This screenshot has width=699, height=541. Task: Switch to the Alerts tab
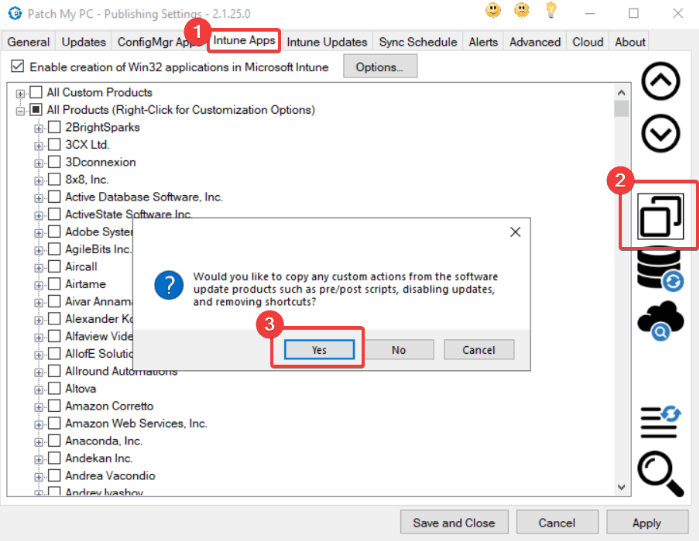point(483,42)
